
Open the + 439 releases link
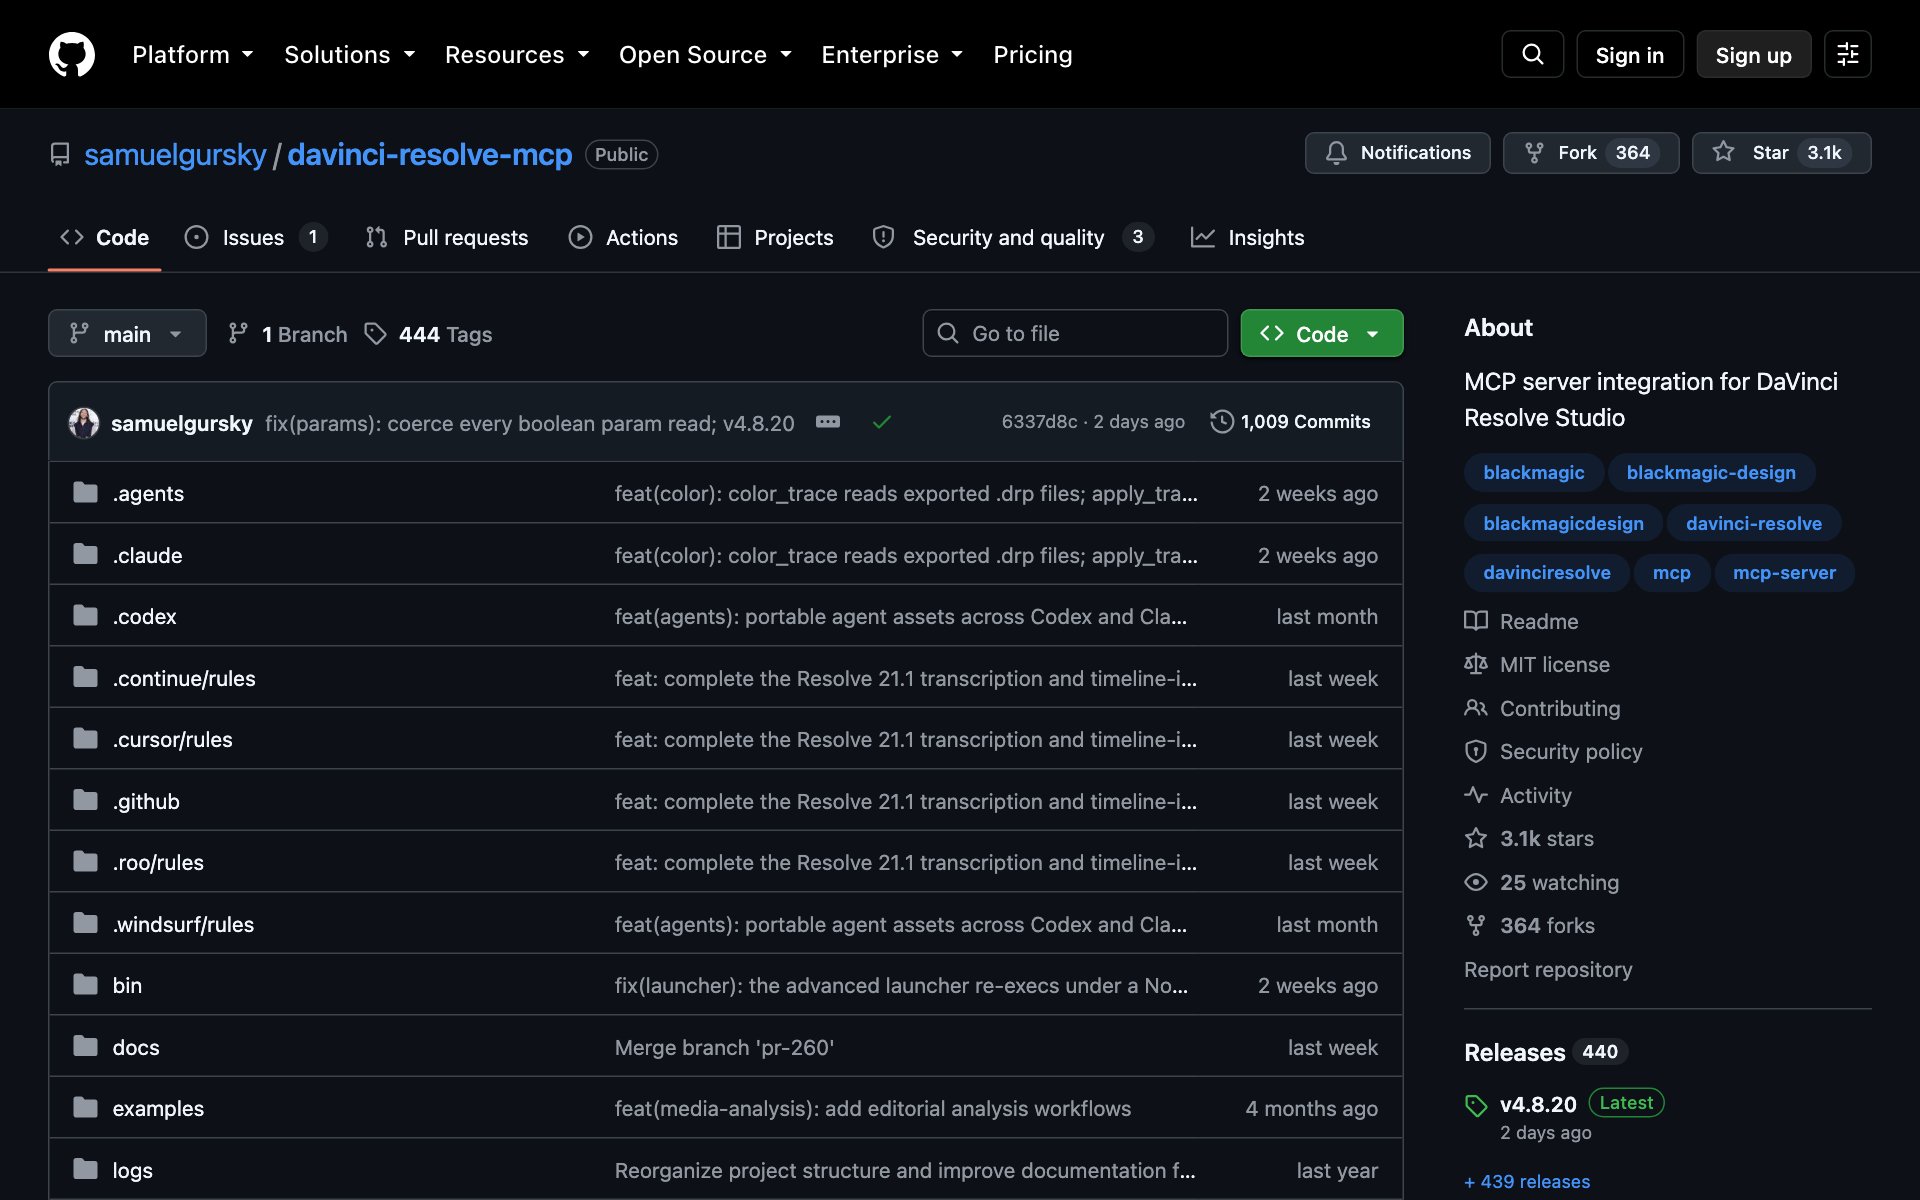point(1526,1181)
